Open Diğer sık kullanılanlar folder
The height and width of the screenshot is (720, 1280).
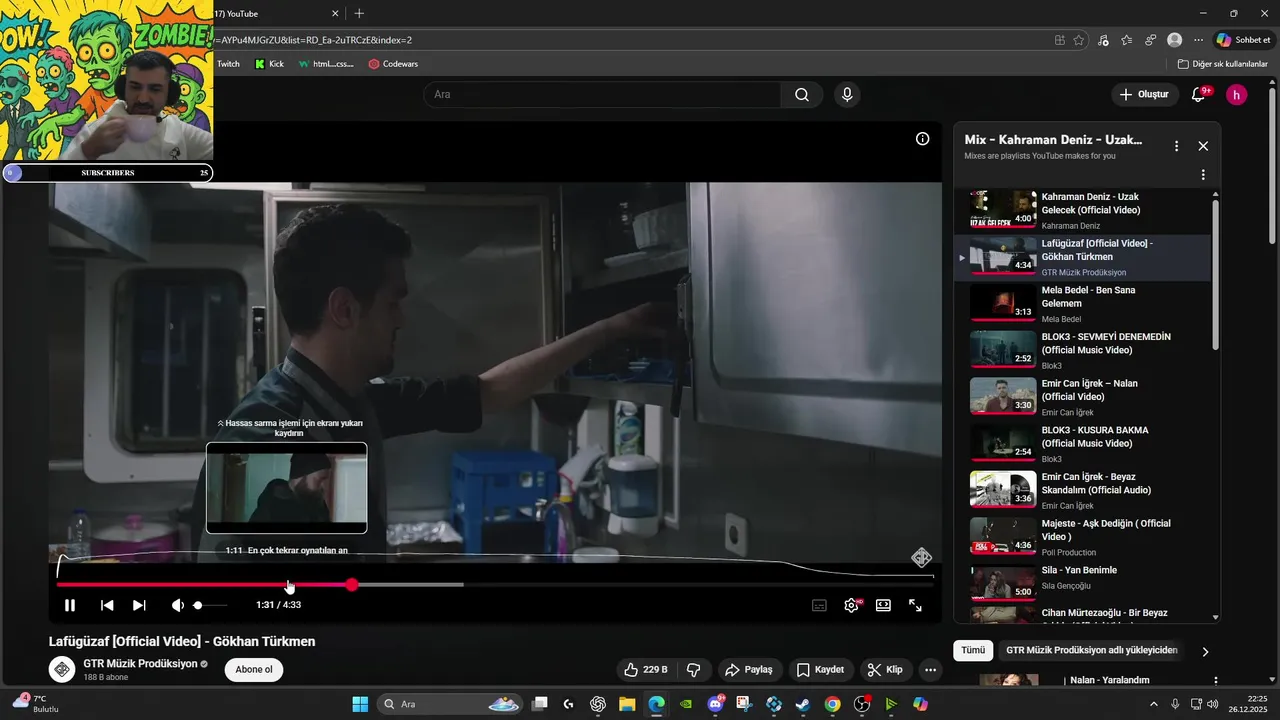click(1222, 64)
